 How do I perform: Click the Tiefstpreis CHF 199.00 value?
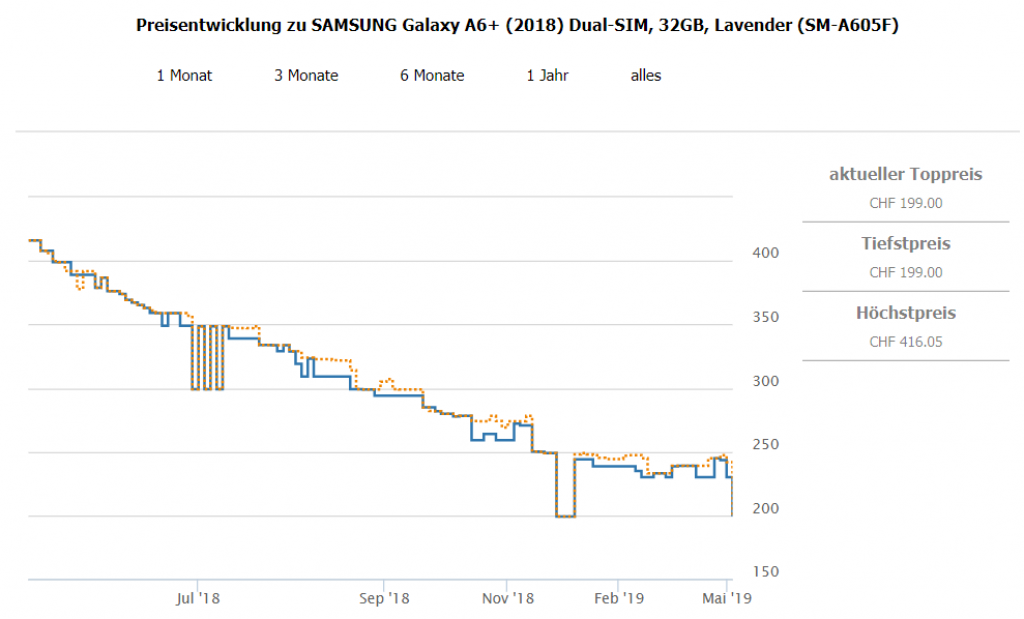point(905,272)
